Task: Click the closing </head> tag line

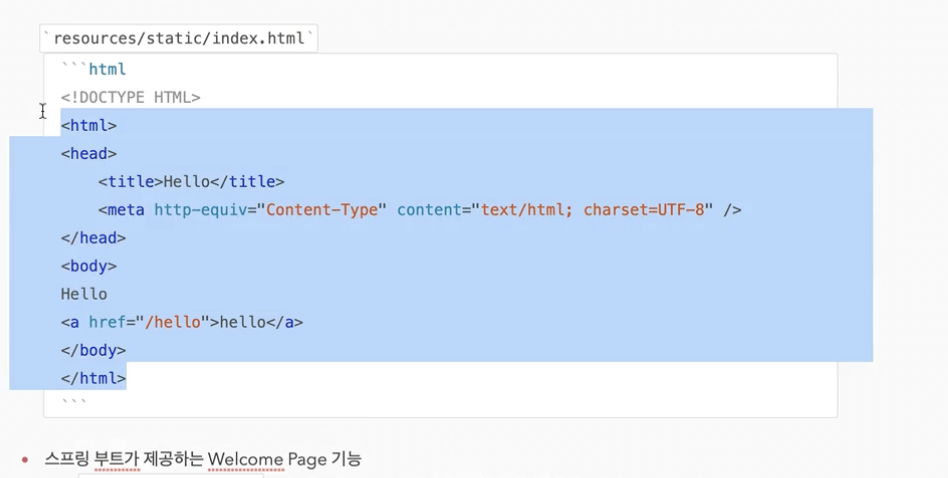Action: tap(93, 237)
